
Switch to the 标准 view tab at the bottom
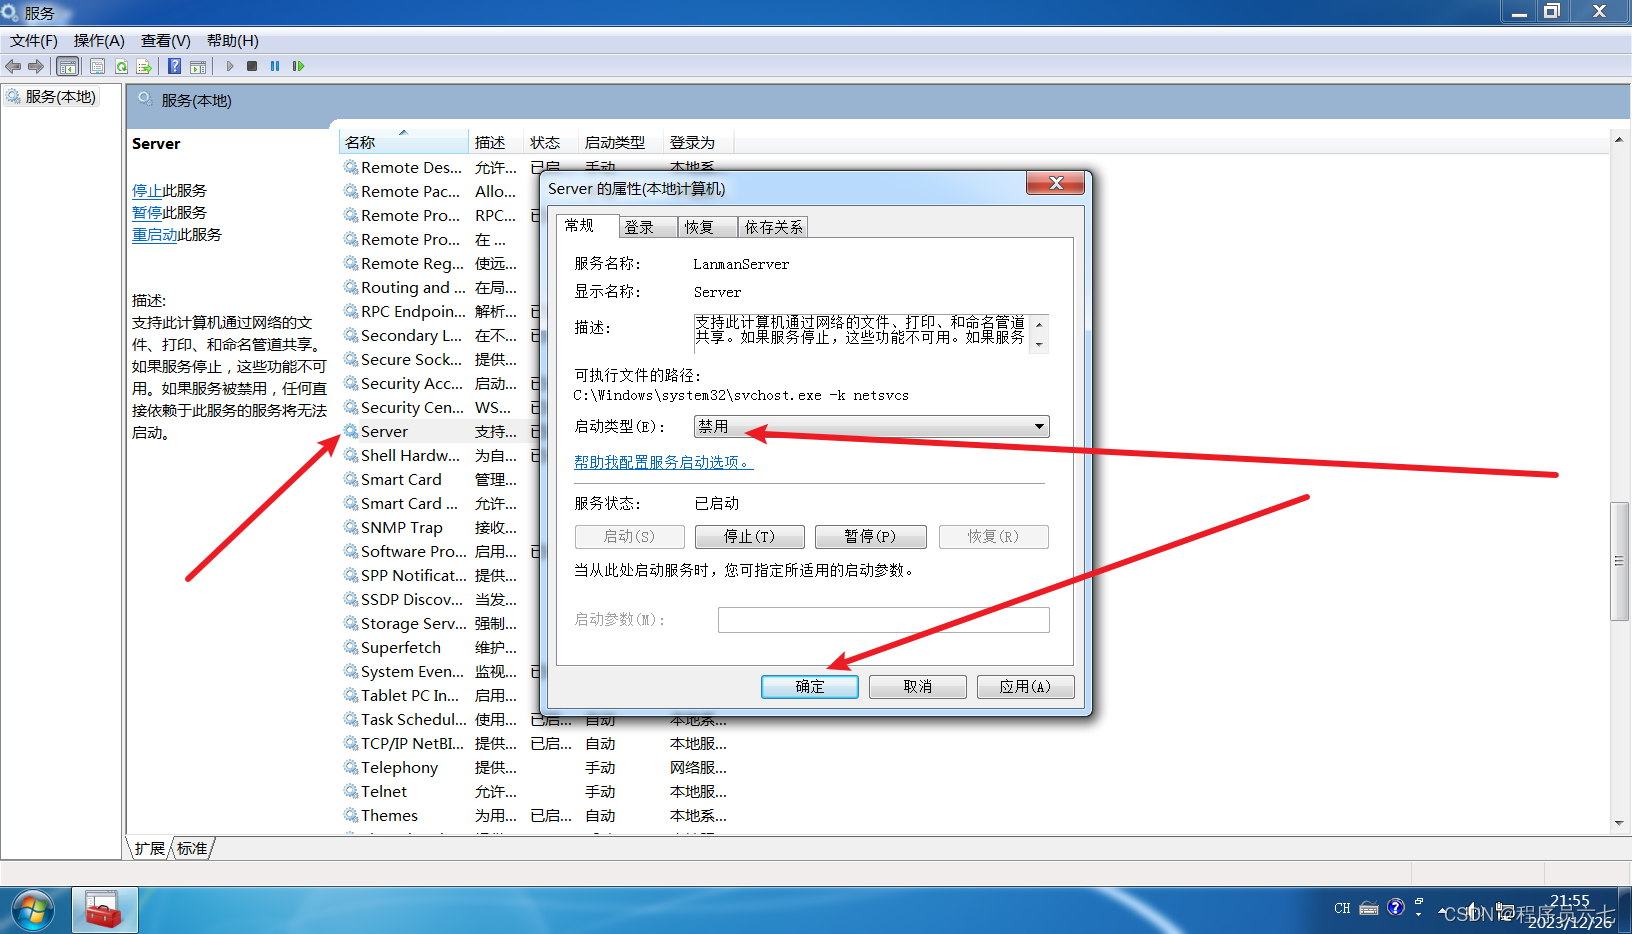point(192,848)
